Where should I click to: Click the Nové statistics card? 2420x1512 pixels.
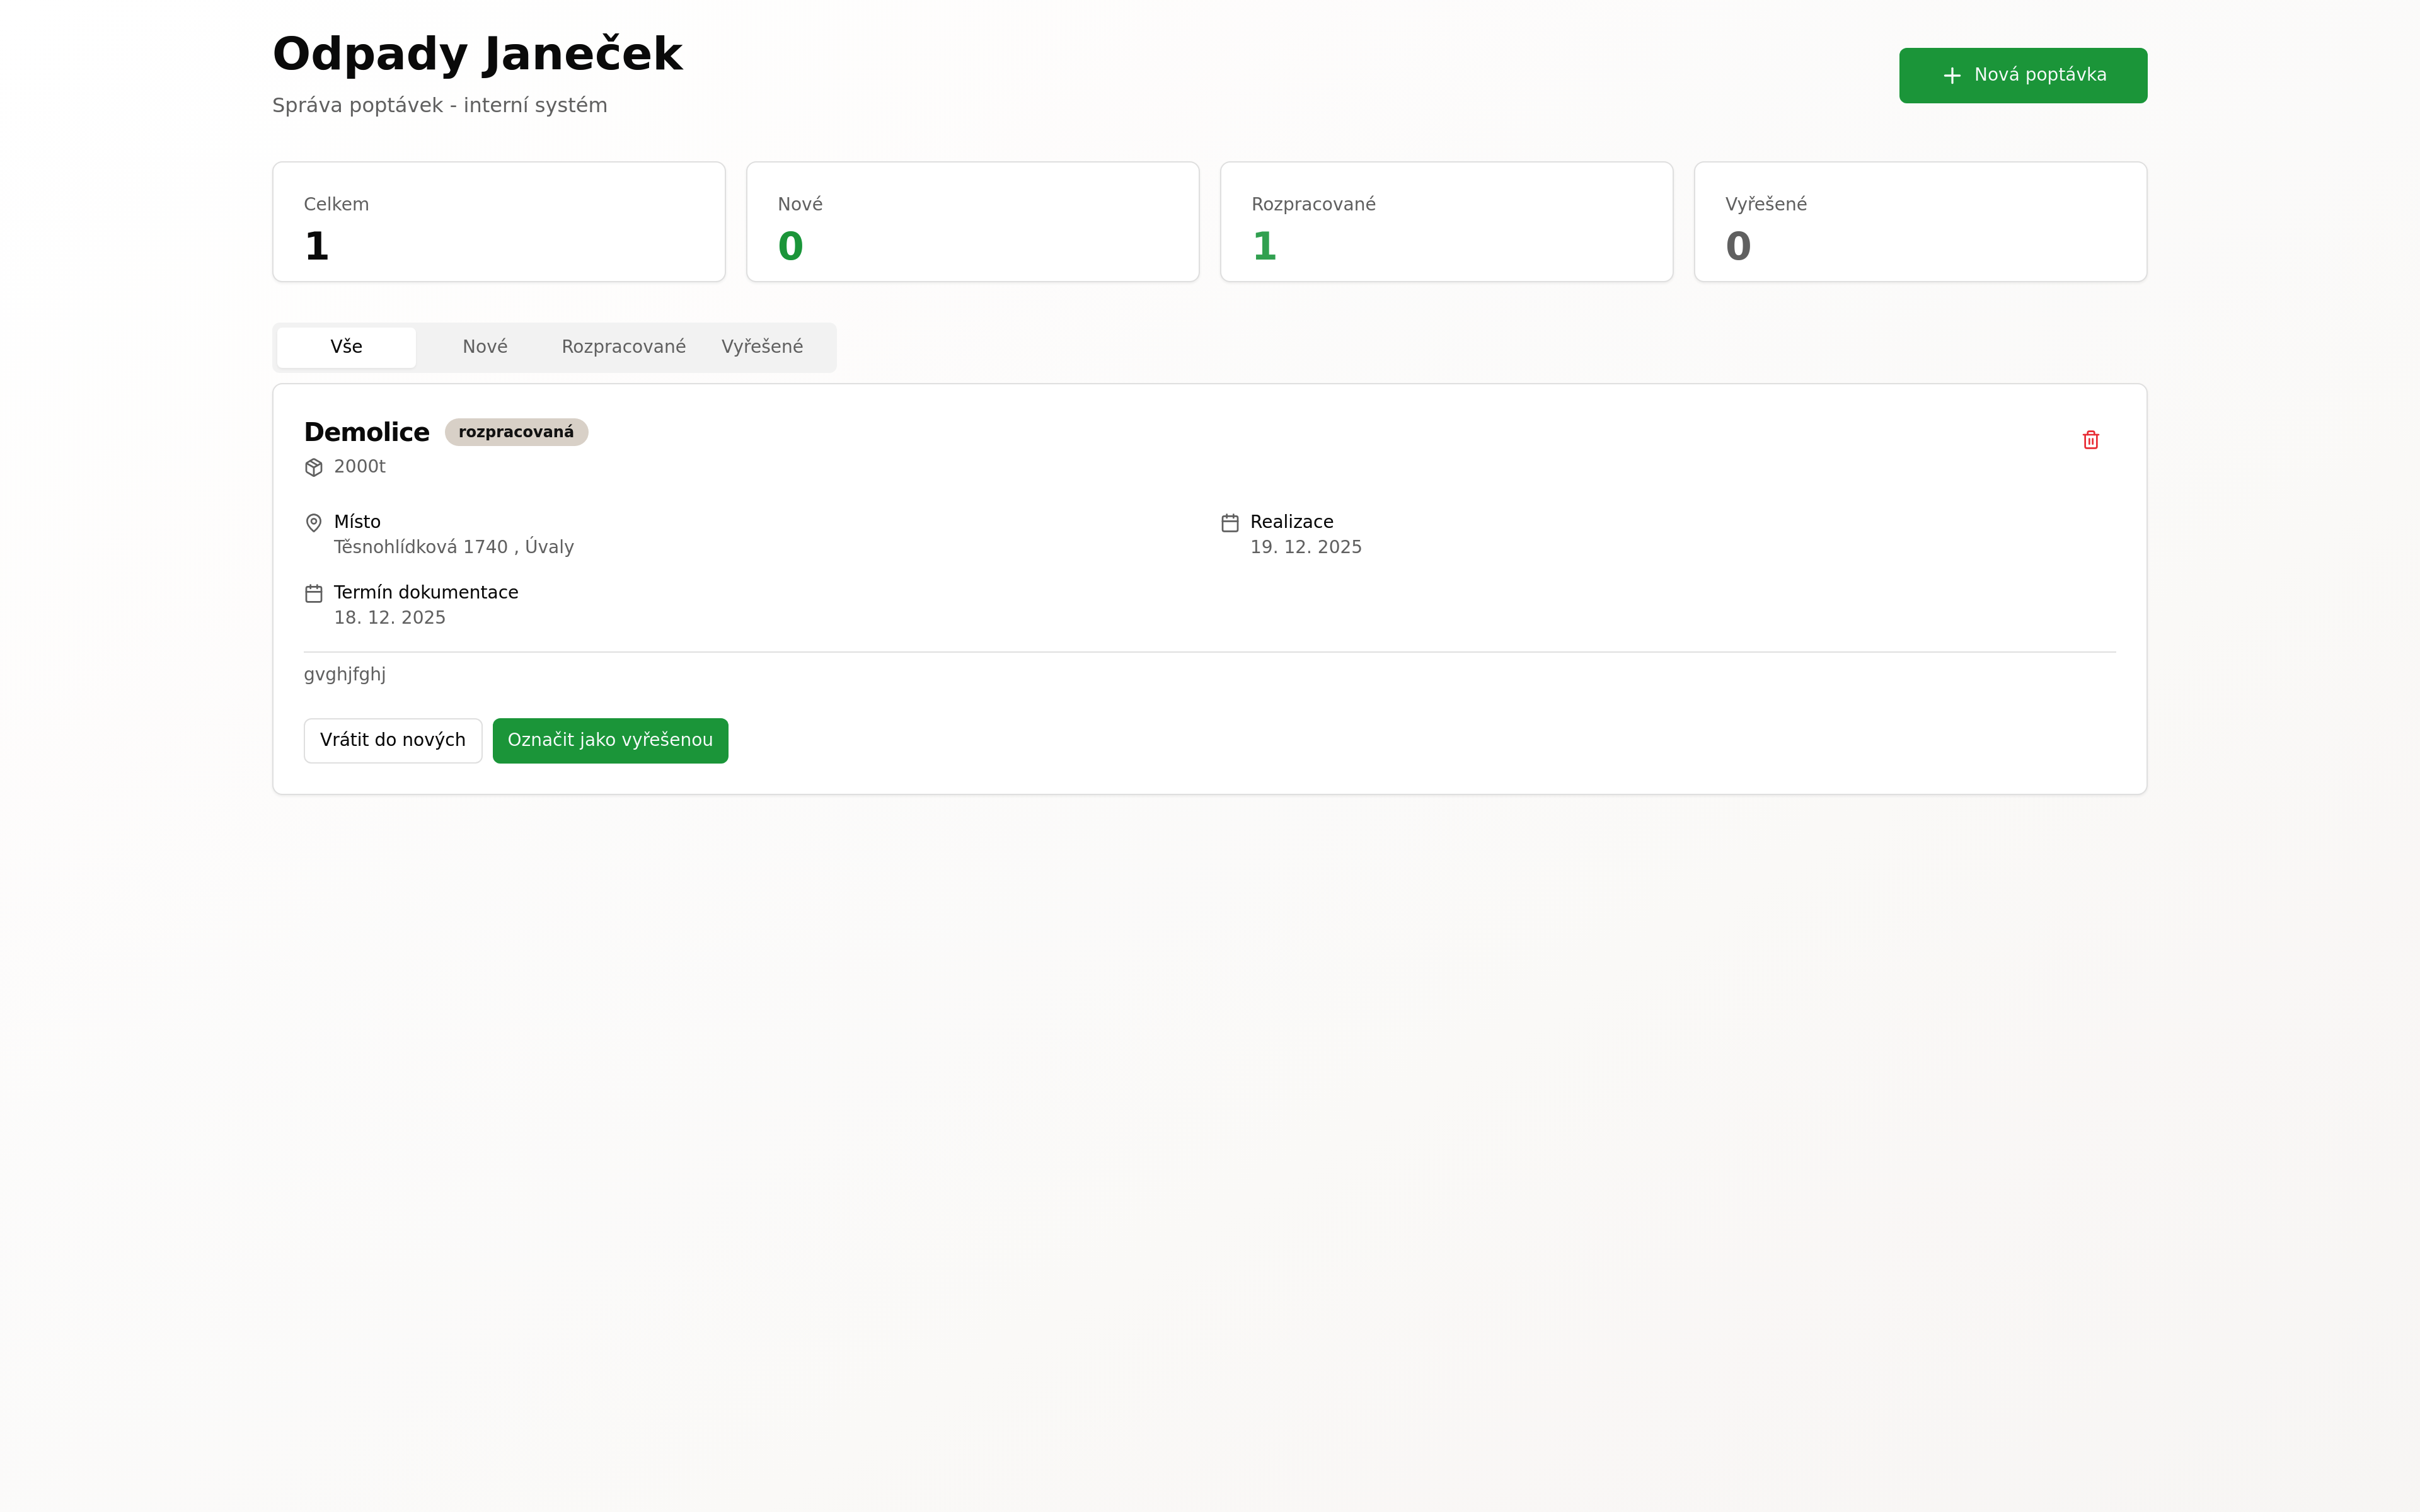coord(972,222)
